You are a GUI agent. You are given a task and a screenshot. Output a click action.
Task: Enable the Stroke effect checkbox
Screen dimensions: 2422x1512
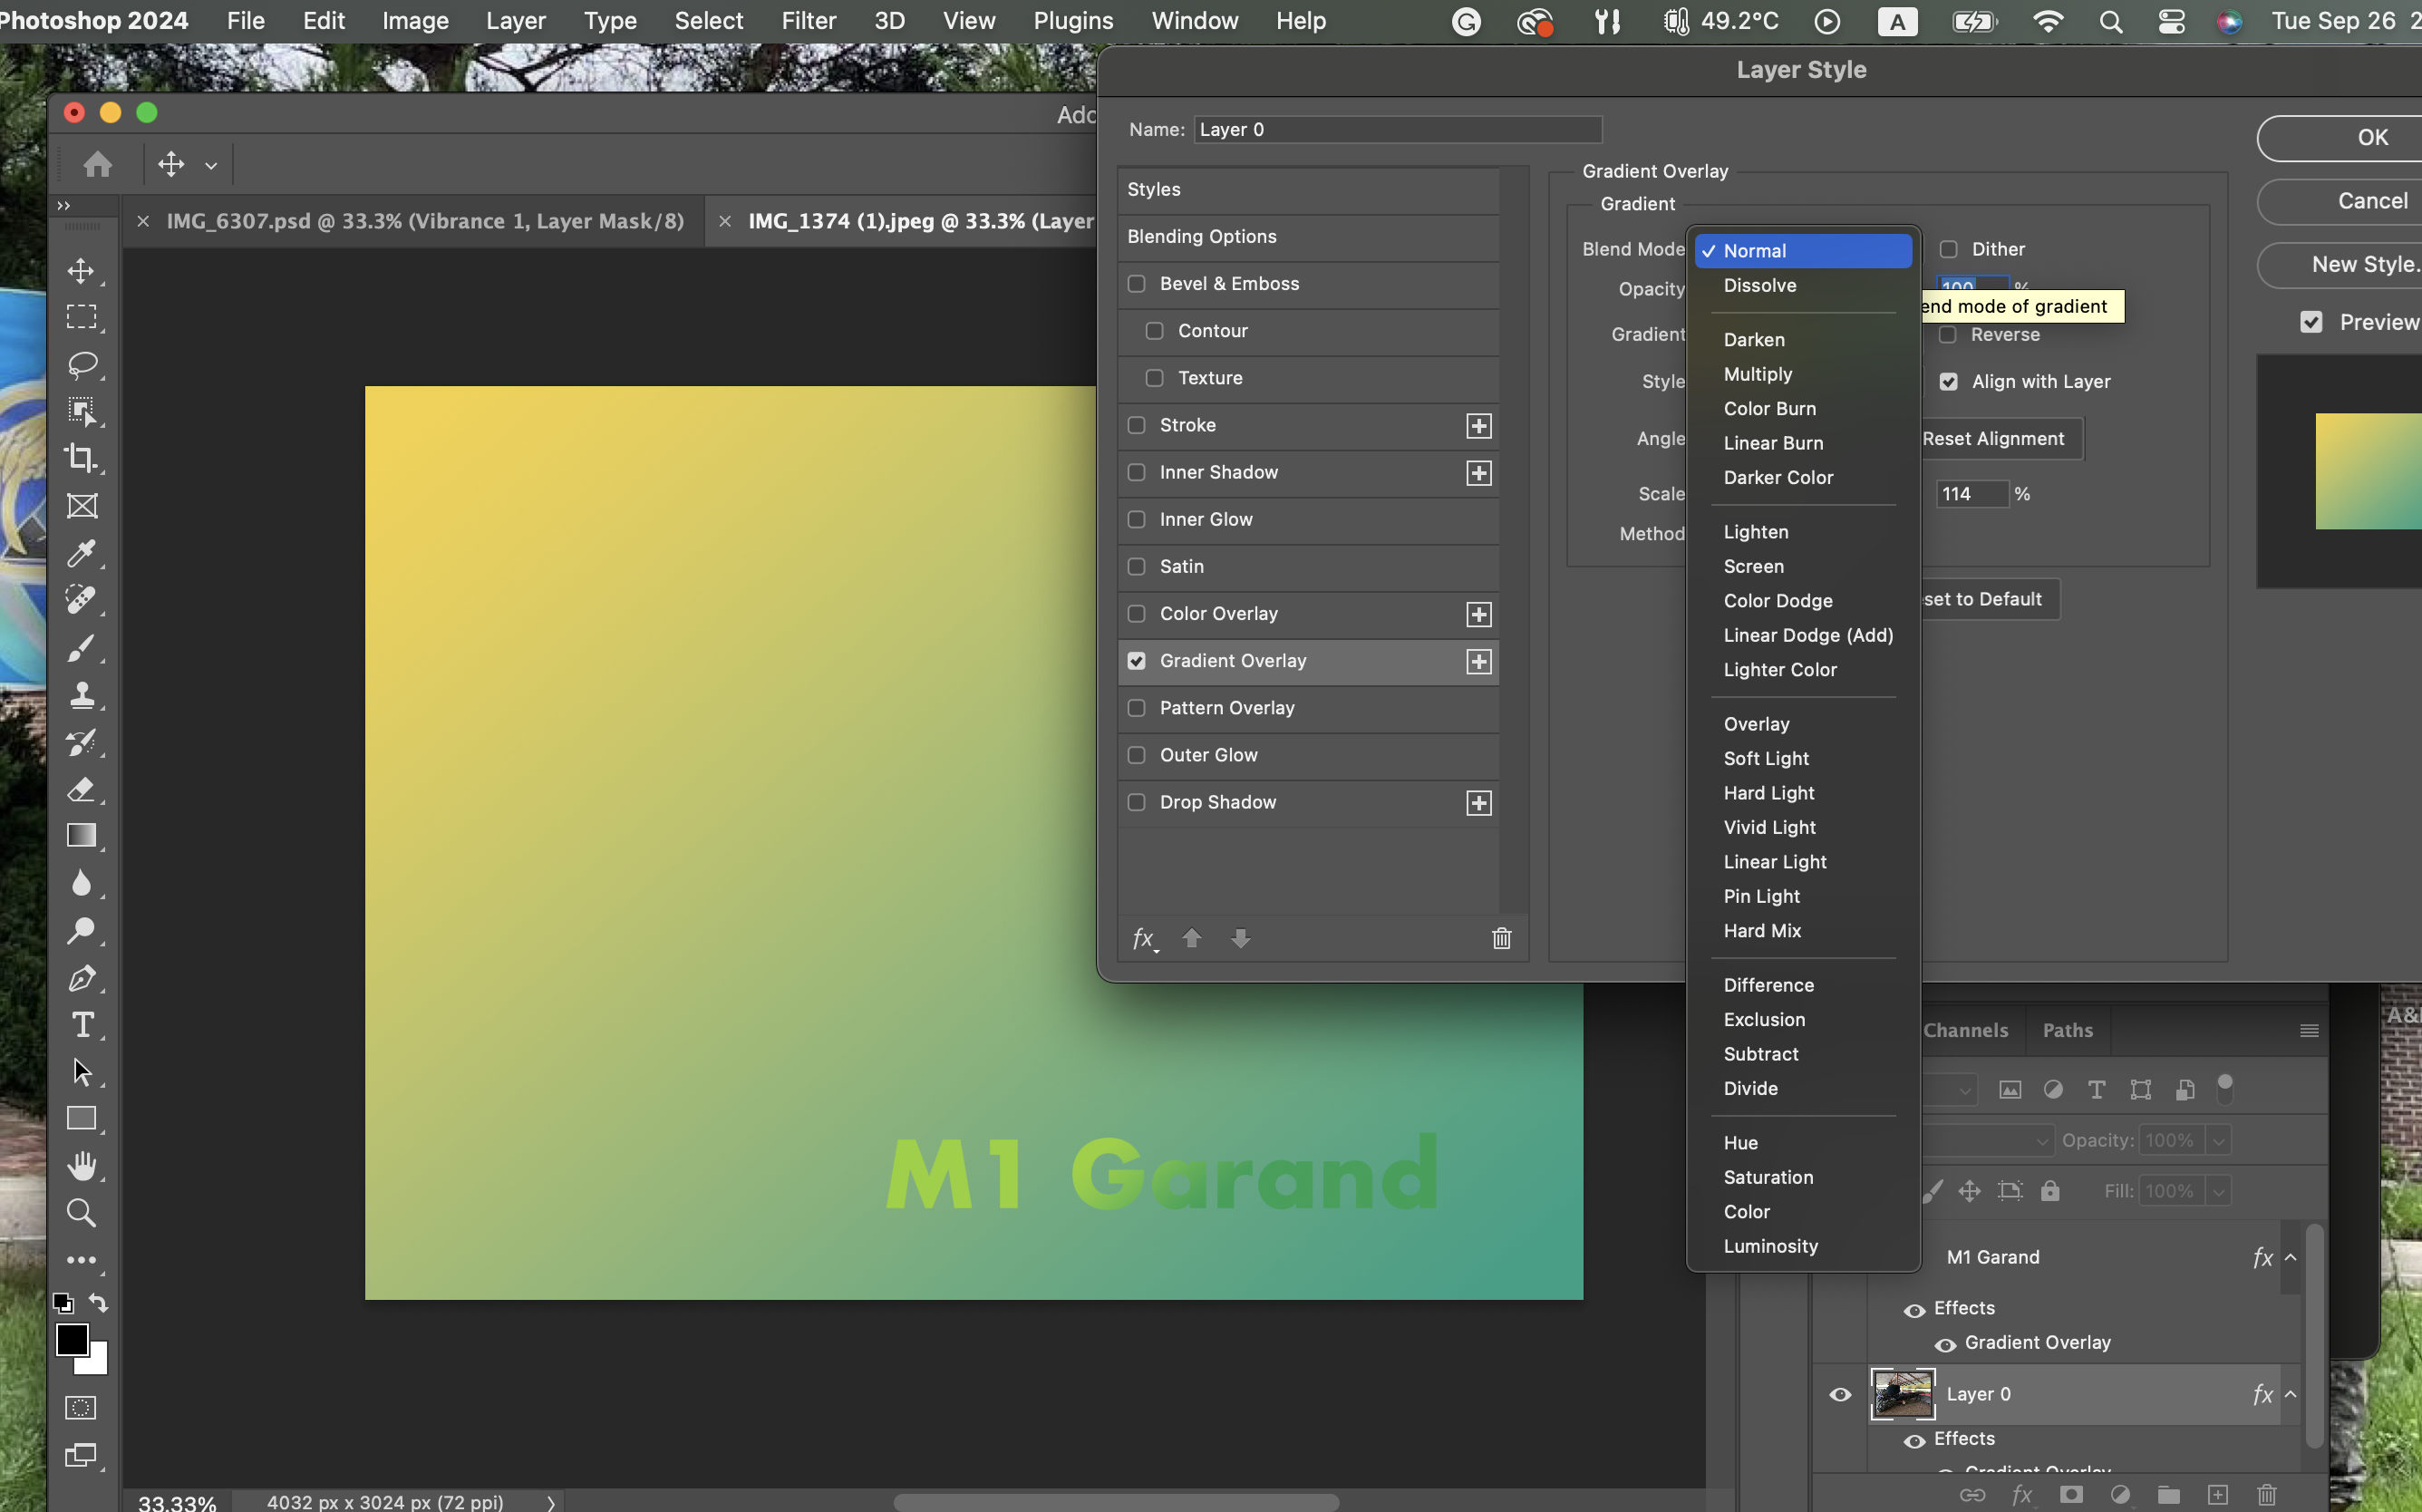(x=1136, y=425)
